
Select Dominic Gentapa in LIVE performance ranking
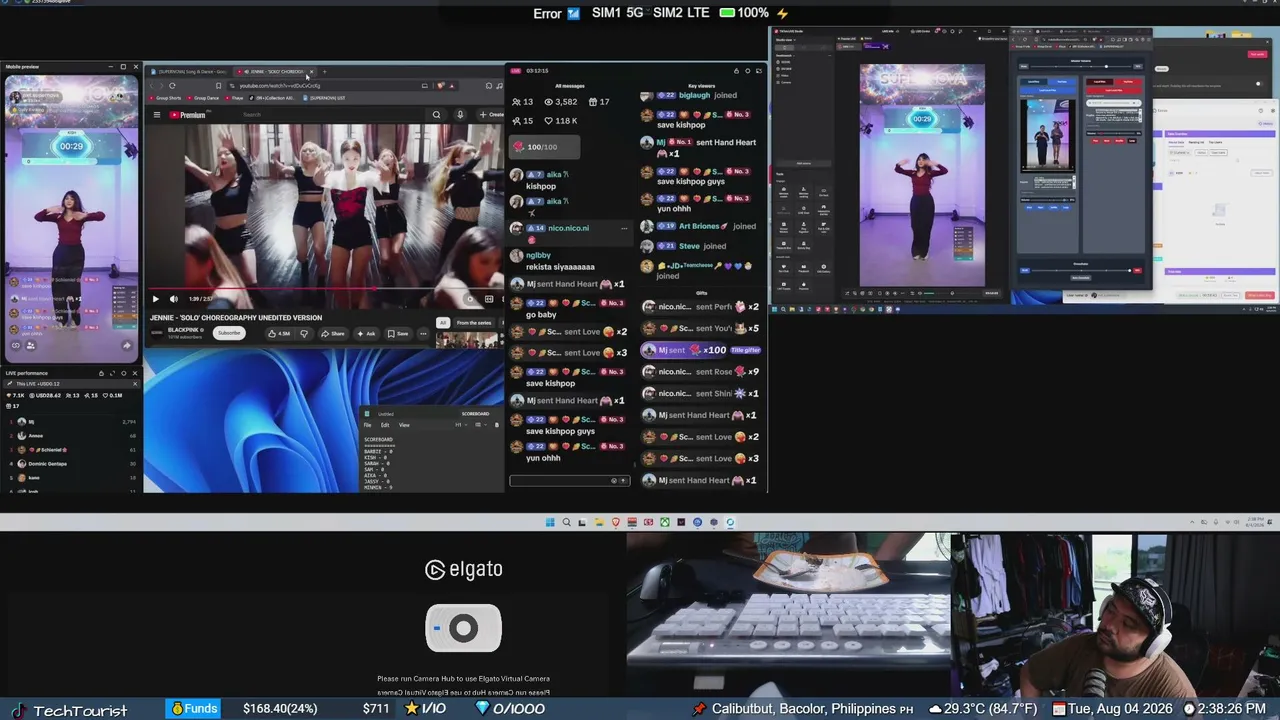point(48,464)
